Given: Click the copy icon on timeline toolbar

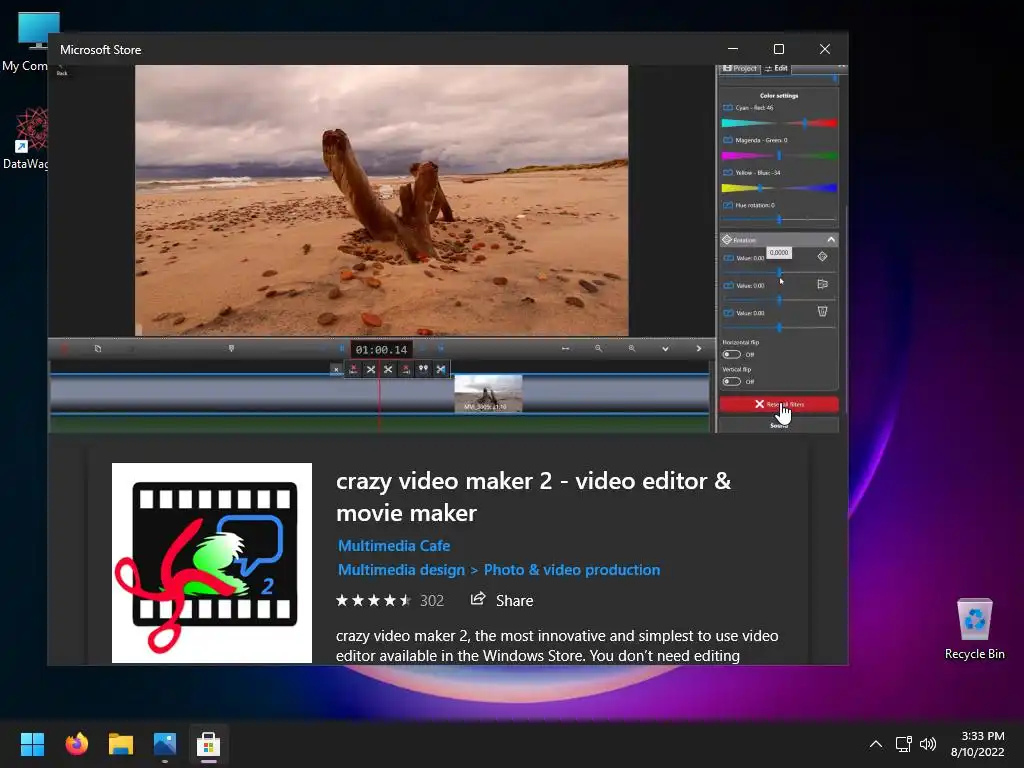Looking at the screenshot, I should [98, 349].
